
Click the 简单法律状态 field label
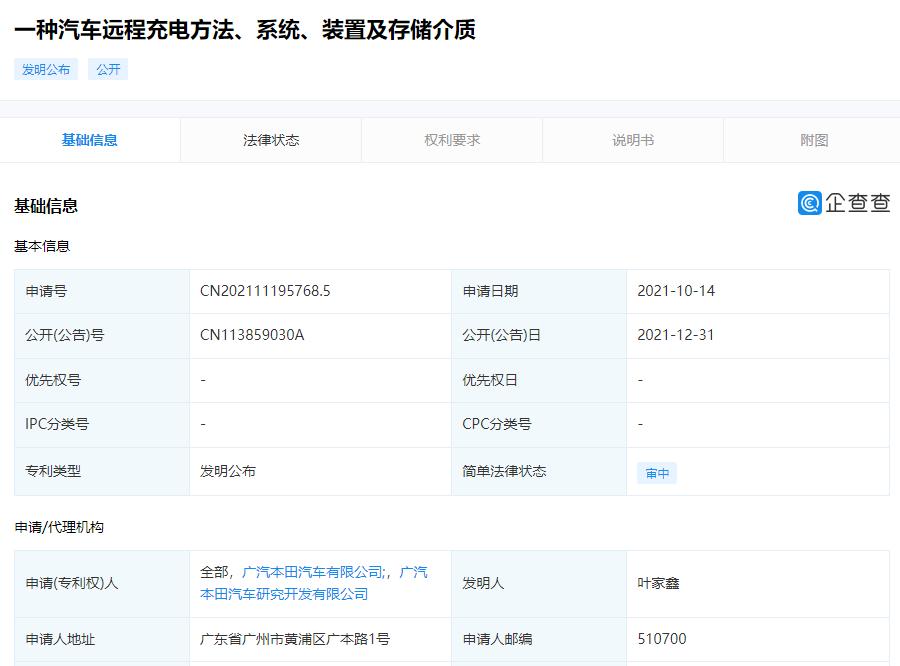505,471
